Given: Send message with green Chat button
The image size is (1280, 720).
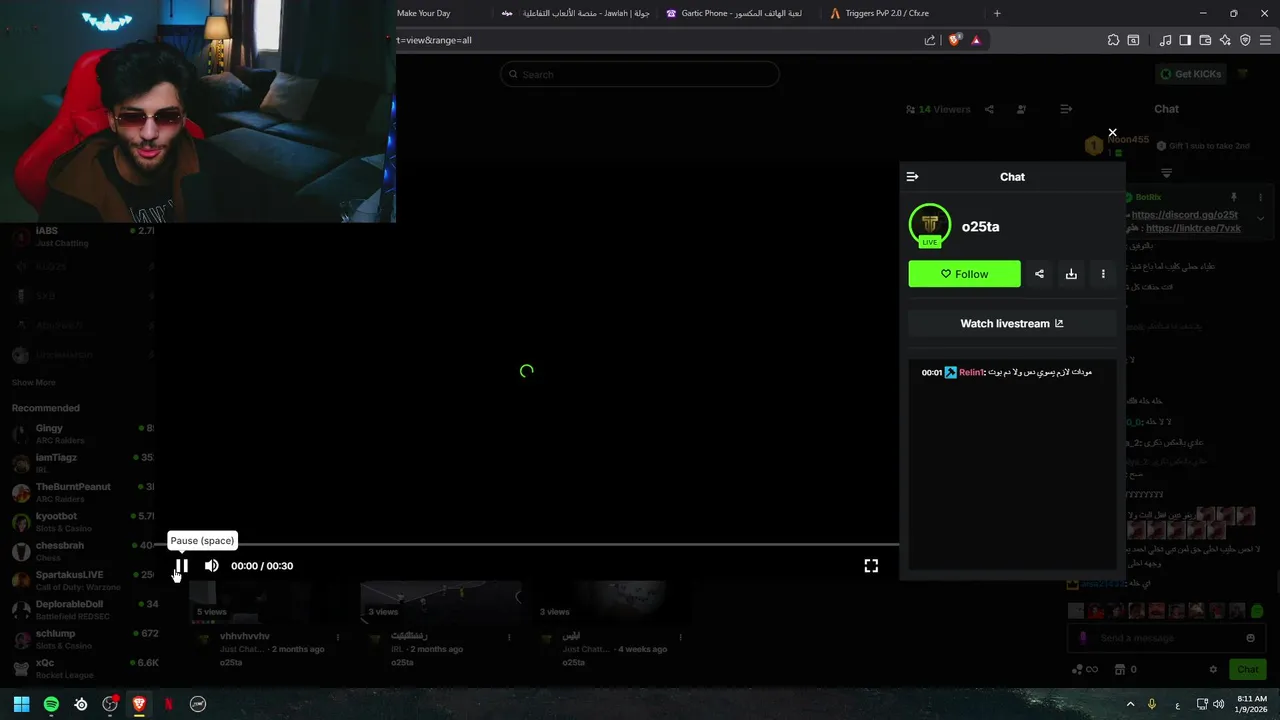Looking at the screenshot, I should (1248, 669).
